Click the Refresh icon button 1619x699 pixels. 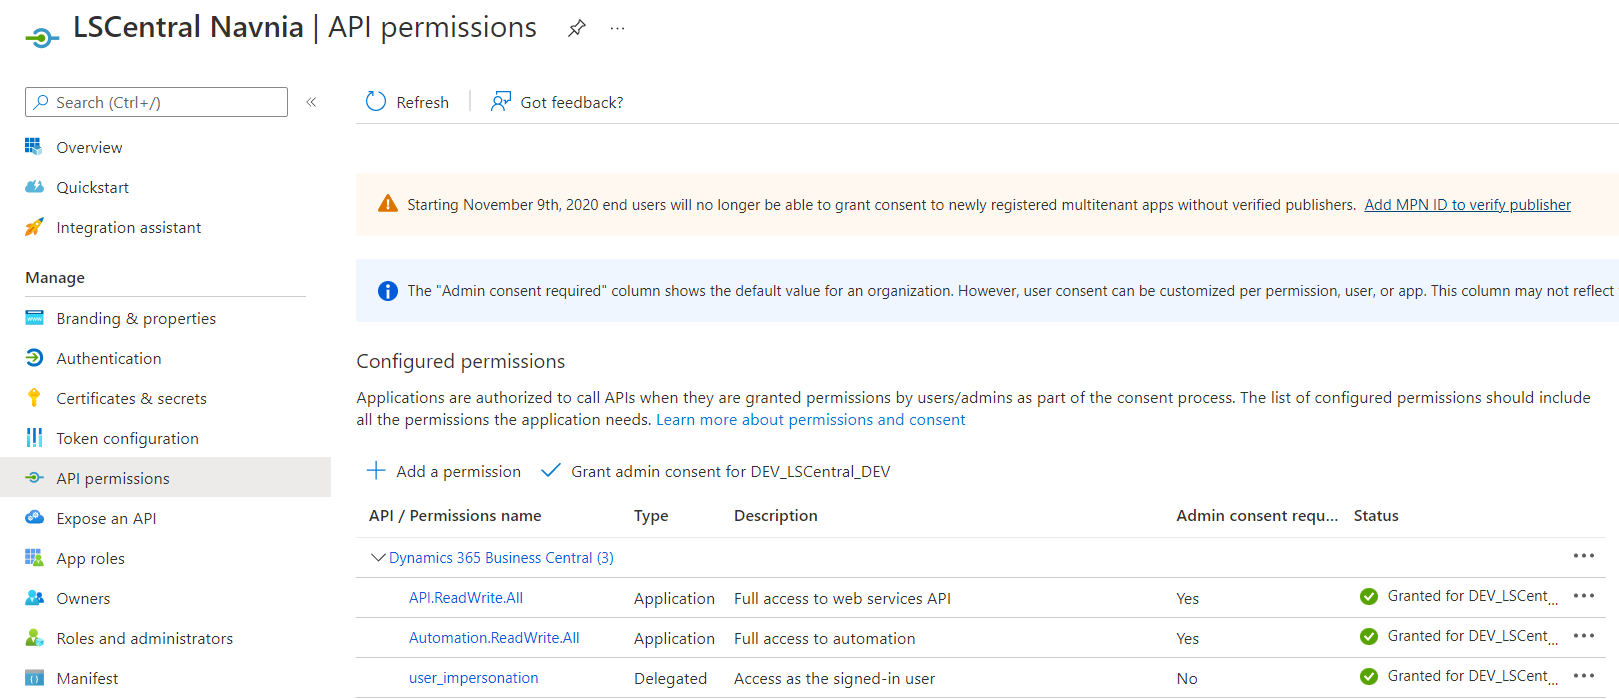point(376,102)
